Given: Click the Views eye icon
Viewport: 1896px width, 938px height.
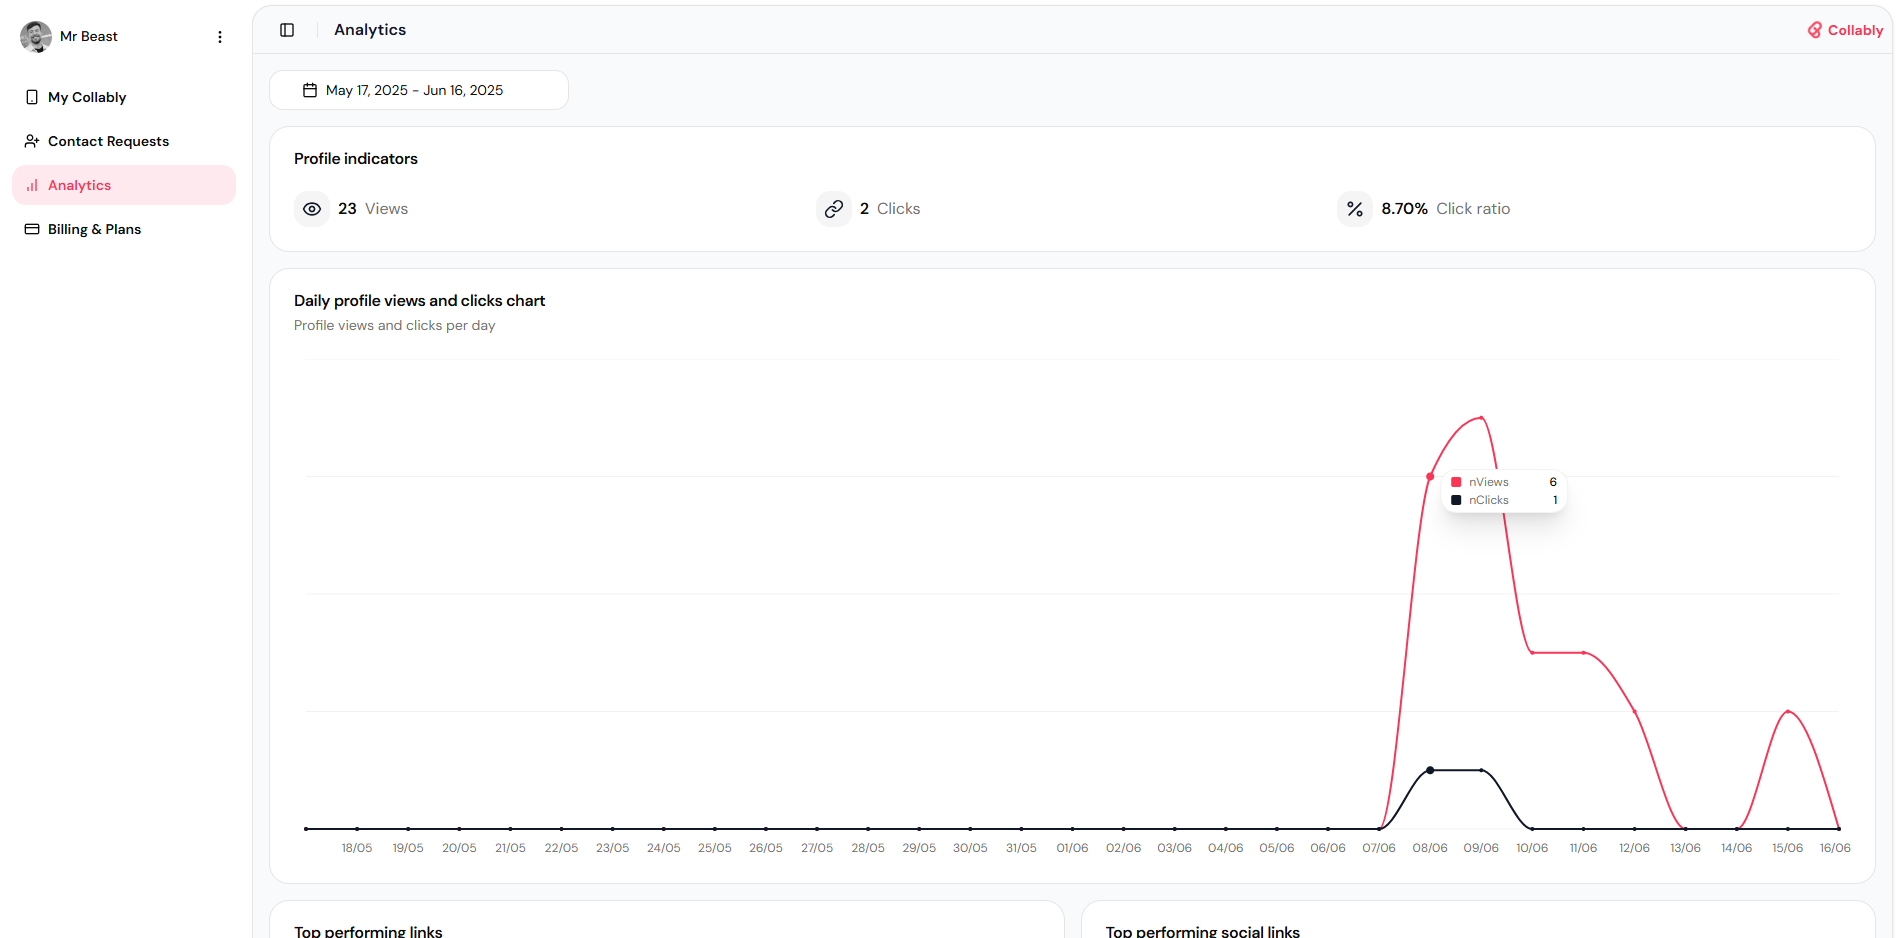Looking at the screenshot, I should 312,209.
